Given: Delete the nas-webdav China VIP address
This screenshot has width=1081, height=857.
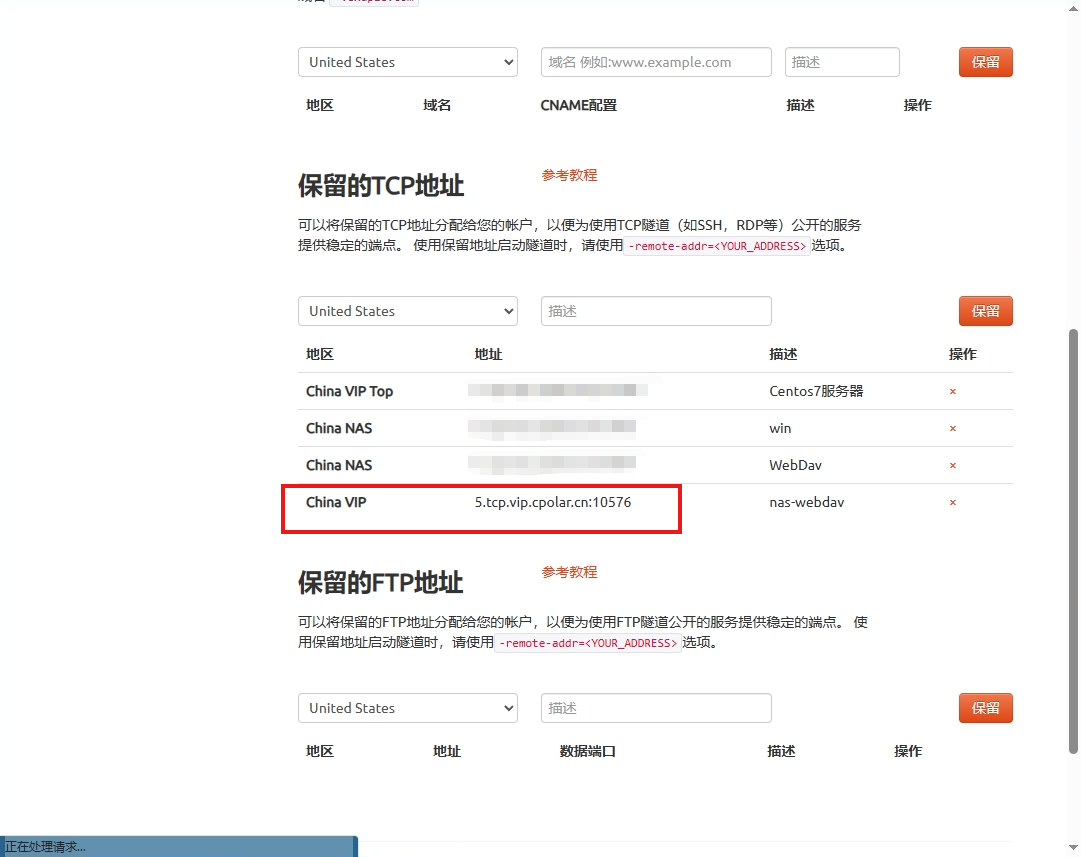Looking at the screenshot, I should [952, 503].
